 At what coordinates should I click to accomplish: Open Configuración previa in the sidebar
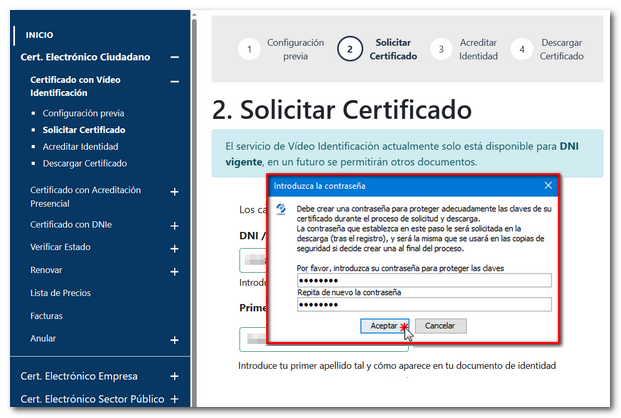(83, 114)
